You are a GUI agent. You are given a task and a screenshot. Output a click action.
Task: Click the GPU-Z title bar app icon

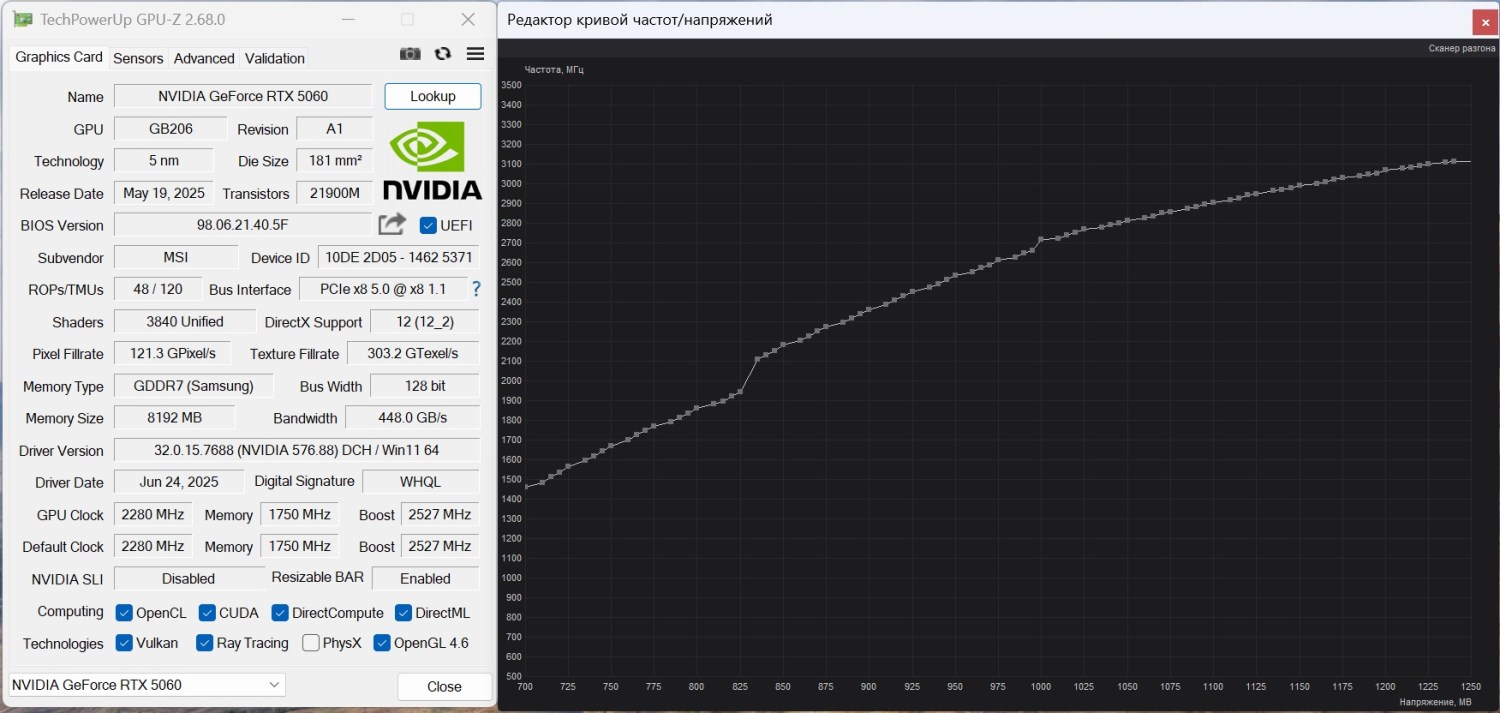click(x=22, y=19)
